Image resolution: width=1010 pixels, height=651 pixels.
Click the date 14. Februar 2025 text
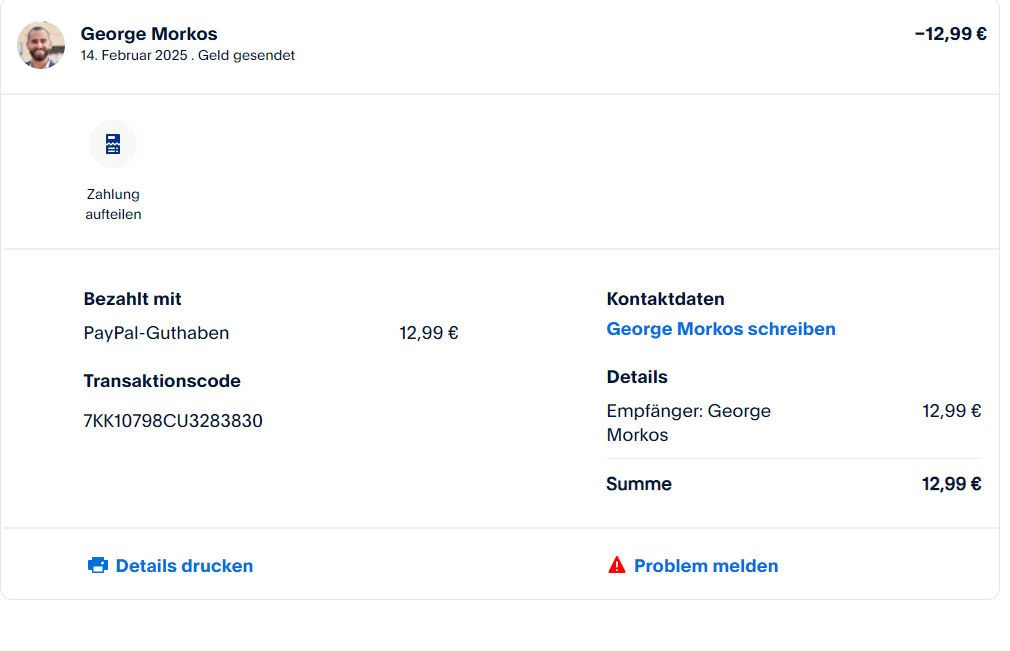coord(135,56)
